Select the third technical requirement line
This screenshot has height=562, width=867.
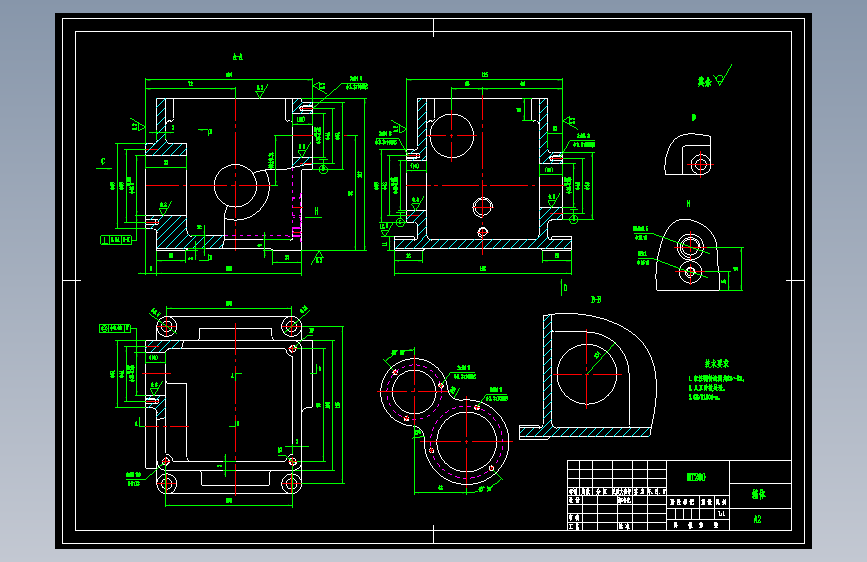pyautogui.click(x=704, y=397)
